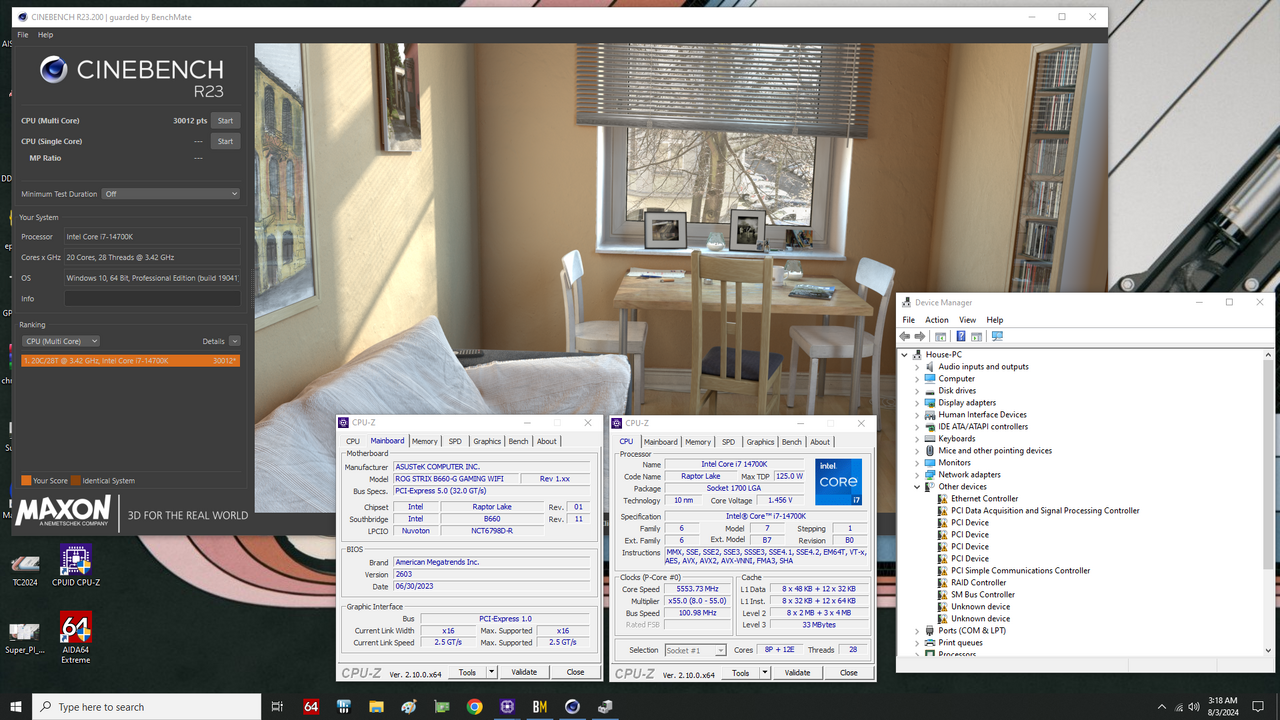
Task: Open the AIDA64 Extreme desktop icon
Action: (x=75, y=630)
